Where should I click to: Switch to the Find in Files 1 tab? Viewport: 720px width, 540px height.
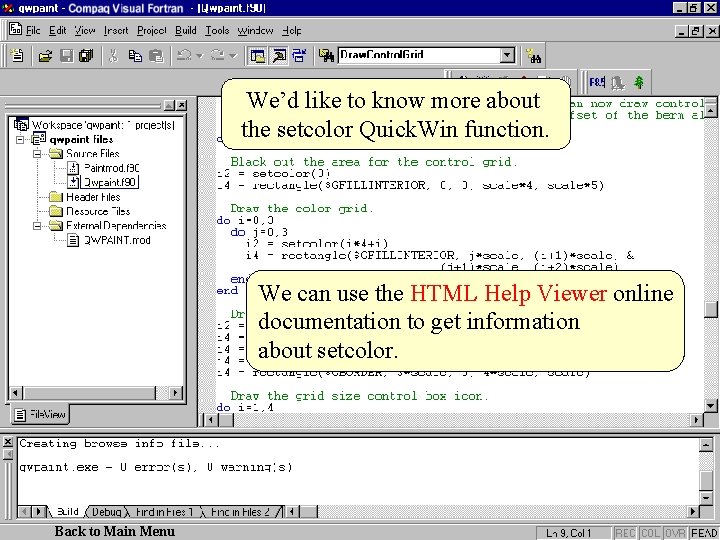pyautogui.click(x=164, y=512)
